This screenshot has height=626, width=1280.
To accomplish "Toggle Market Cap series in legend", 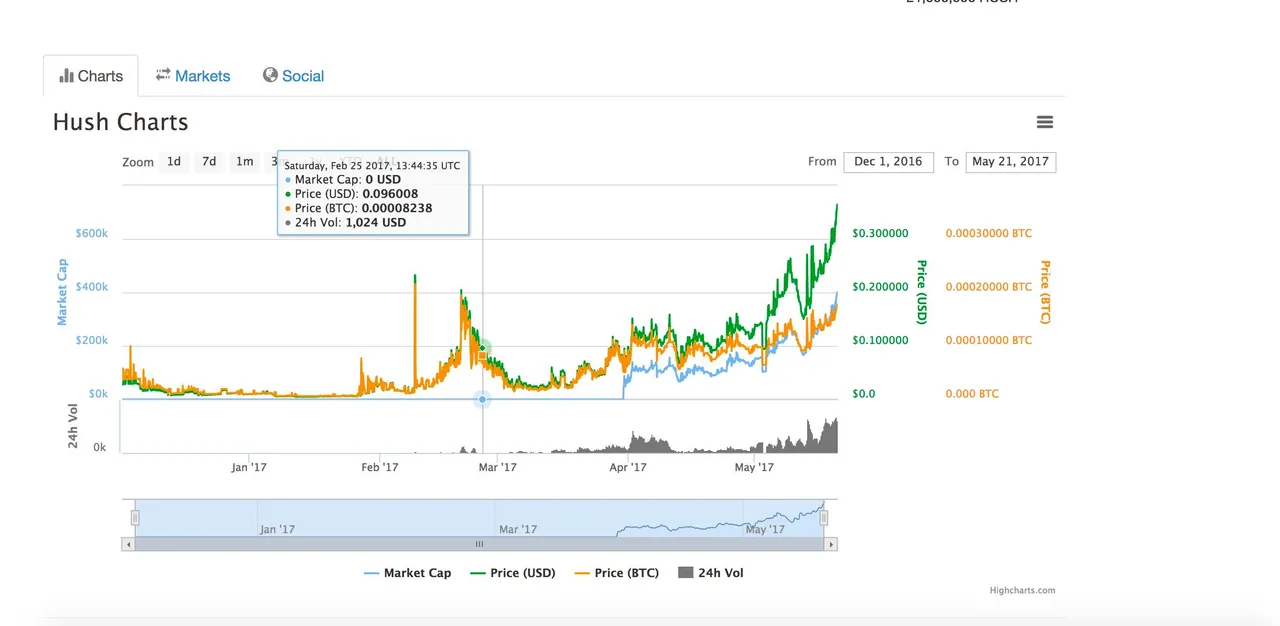I will (x=407, y=573).
